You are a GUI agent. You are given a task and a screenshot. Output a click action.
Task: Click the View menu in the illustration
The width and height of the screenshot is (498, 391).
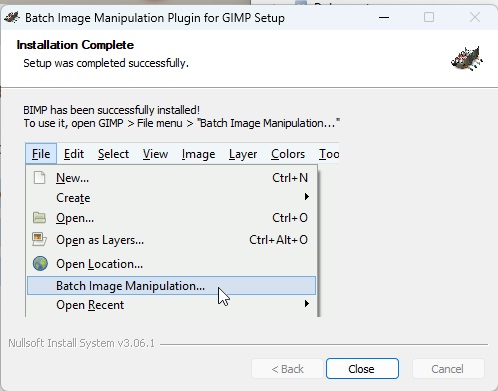155,154
